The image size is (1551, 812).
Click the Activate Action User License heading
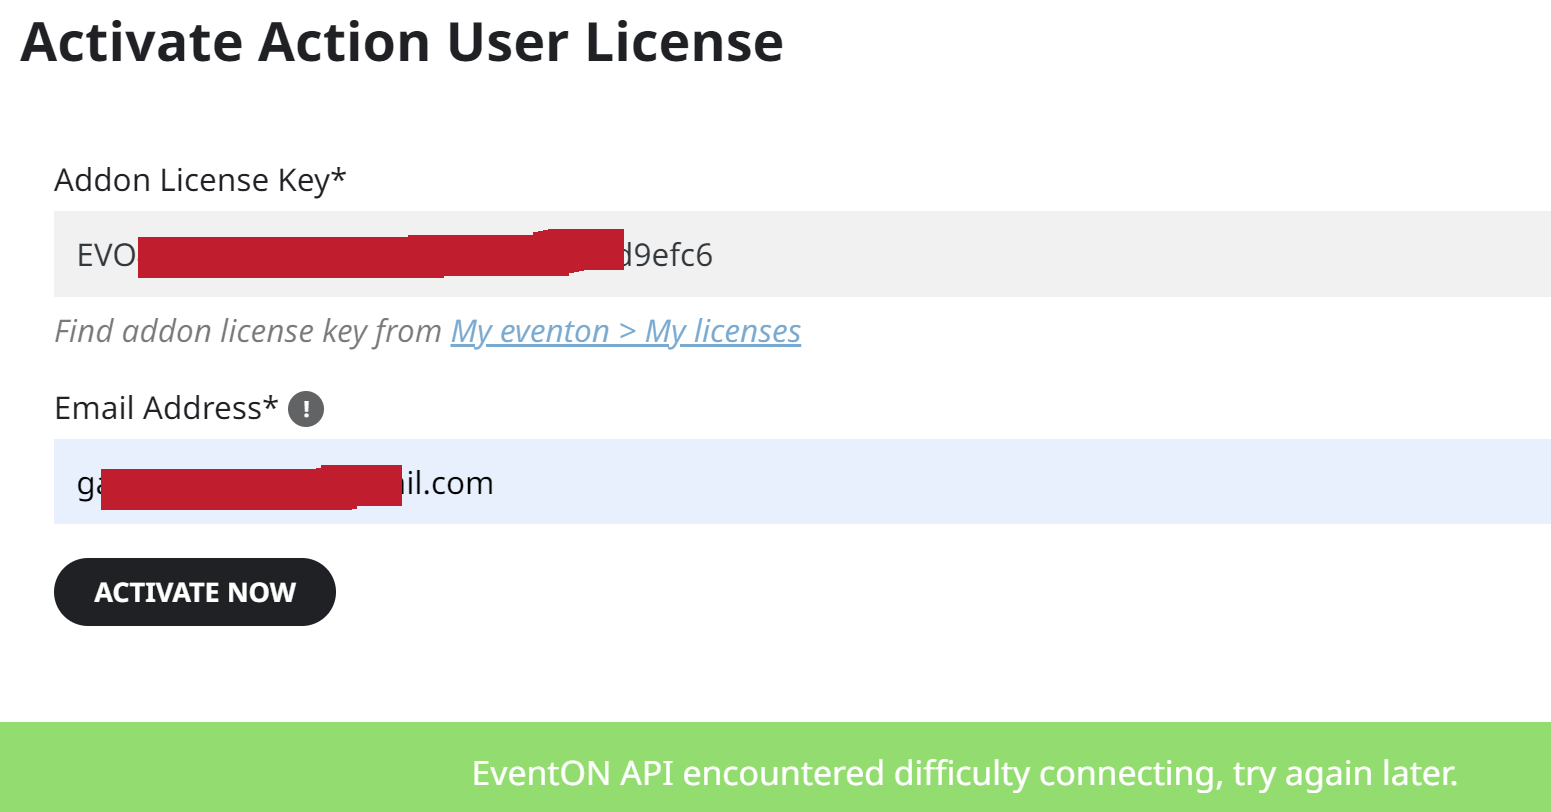click(402, 42)
